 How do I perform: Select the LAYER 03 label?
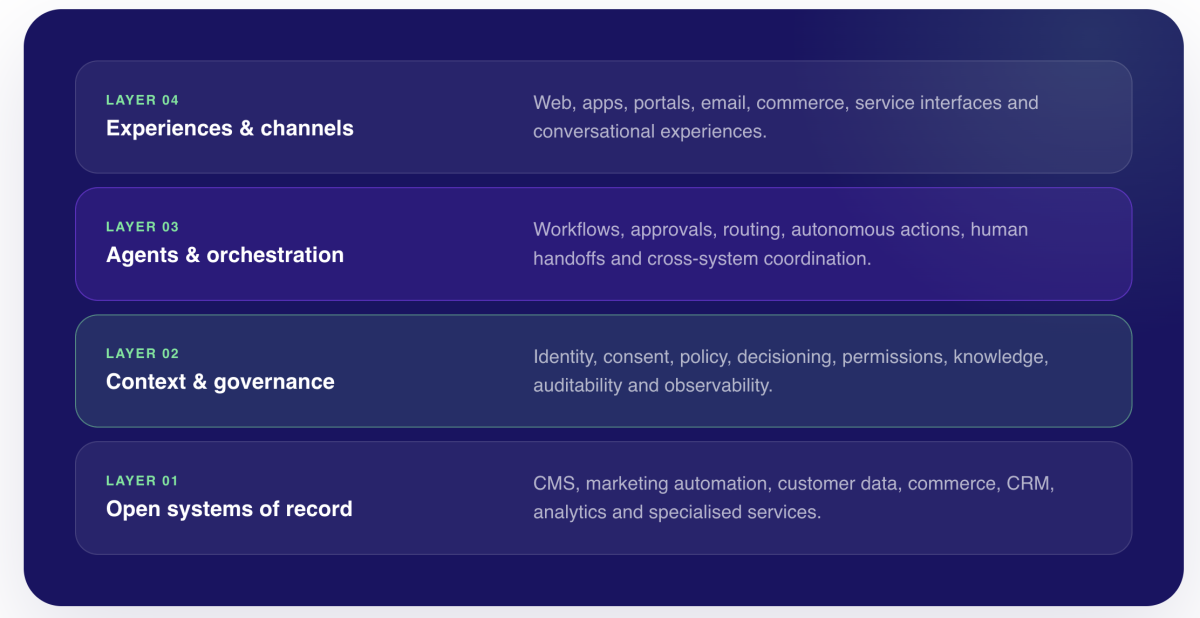click(x=143, y=227)
